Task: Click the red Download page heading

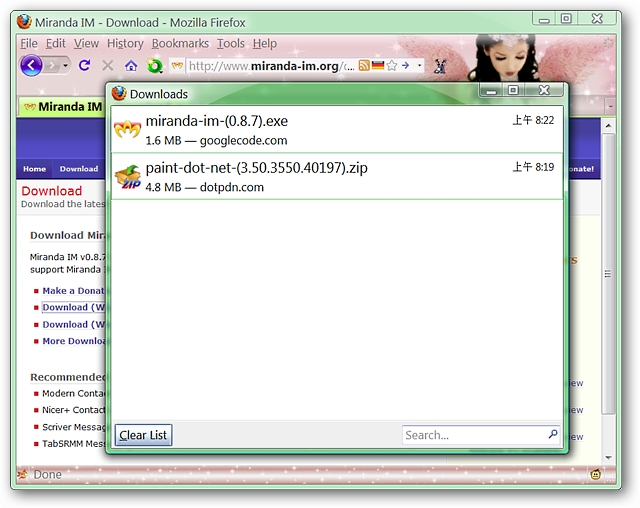Action: pyautogui.click(x=51, y=191)
